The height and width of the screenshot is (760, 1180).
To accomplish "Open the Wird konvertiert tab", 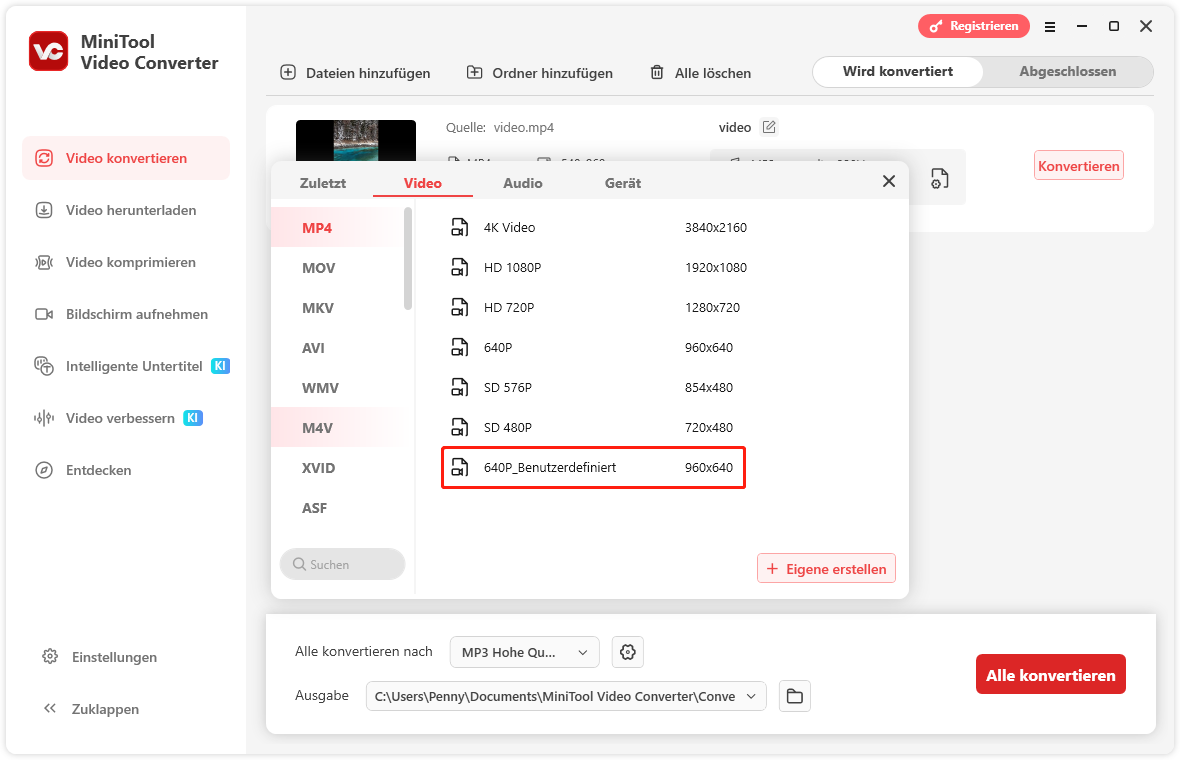I will pyautogui.click(x=898, y=71).
